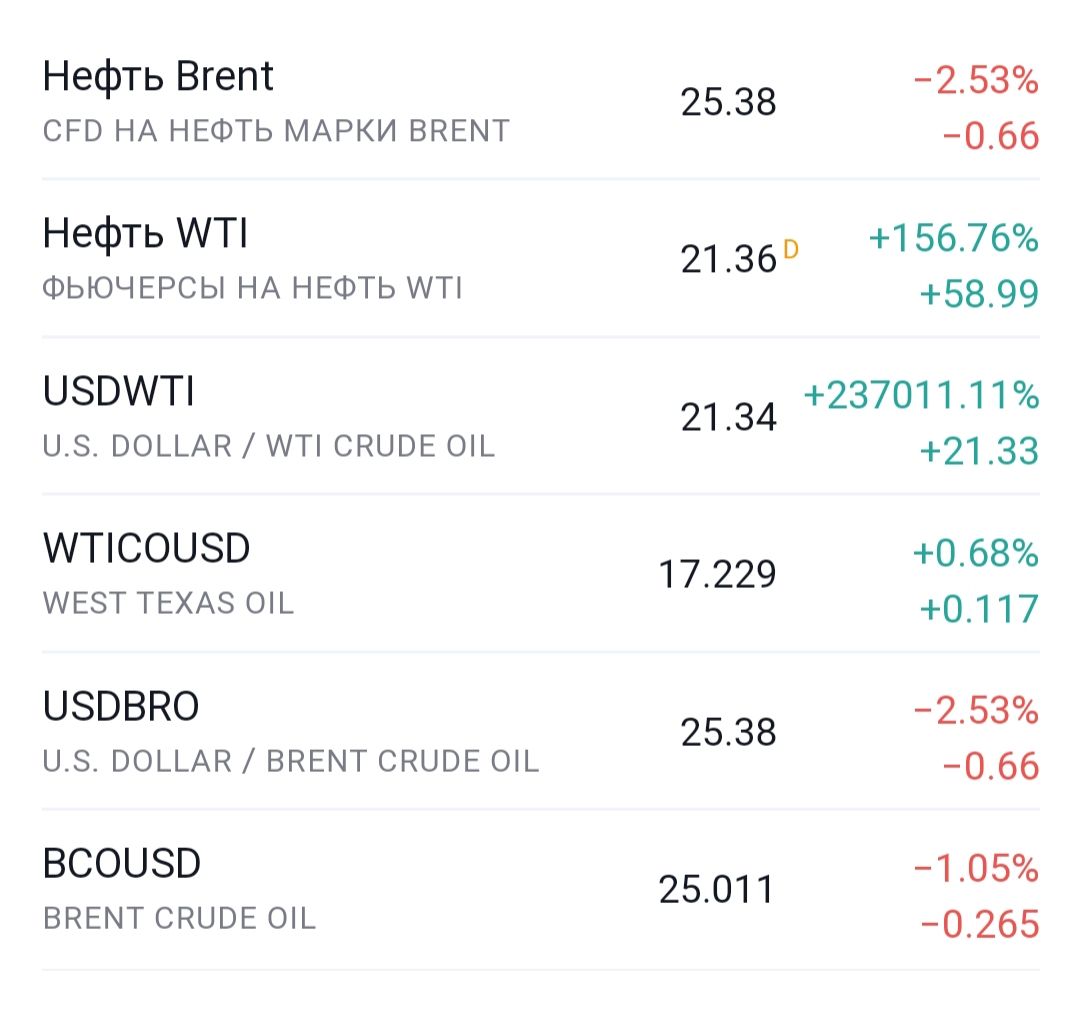
Task: Click the WTICOUSD price 17.229
Action: pos(717,574)
